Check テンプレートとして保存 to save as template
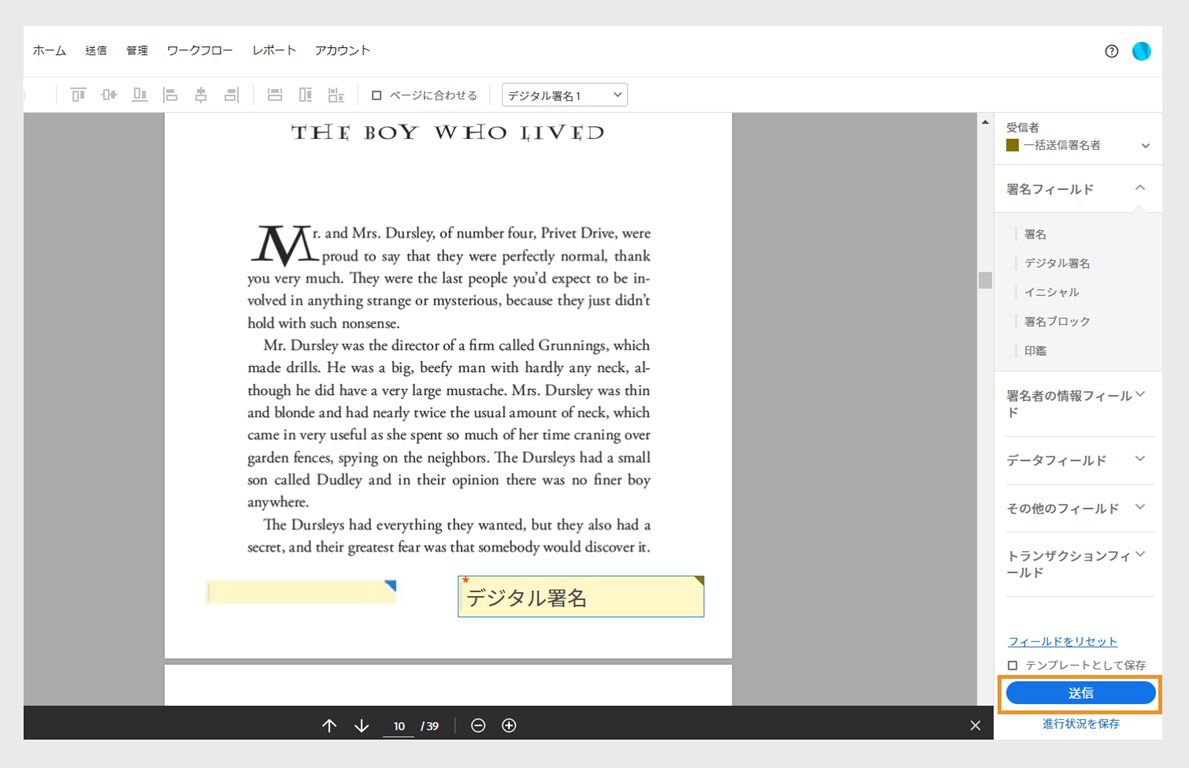The width and height of the screenshot is (1189, 768). point(1013,665)
